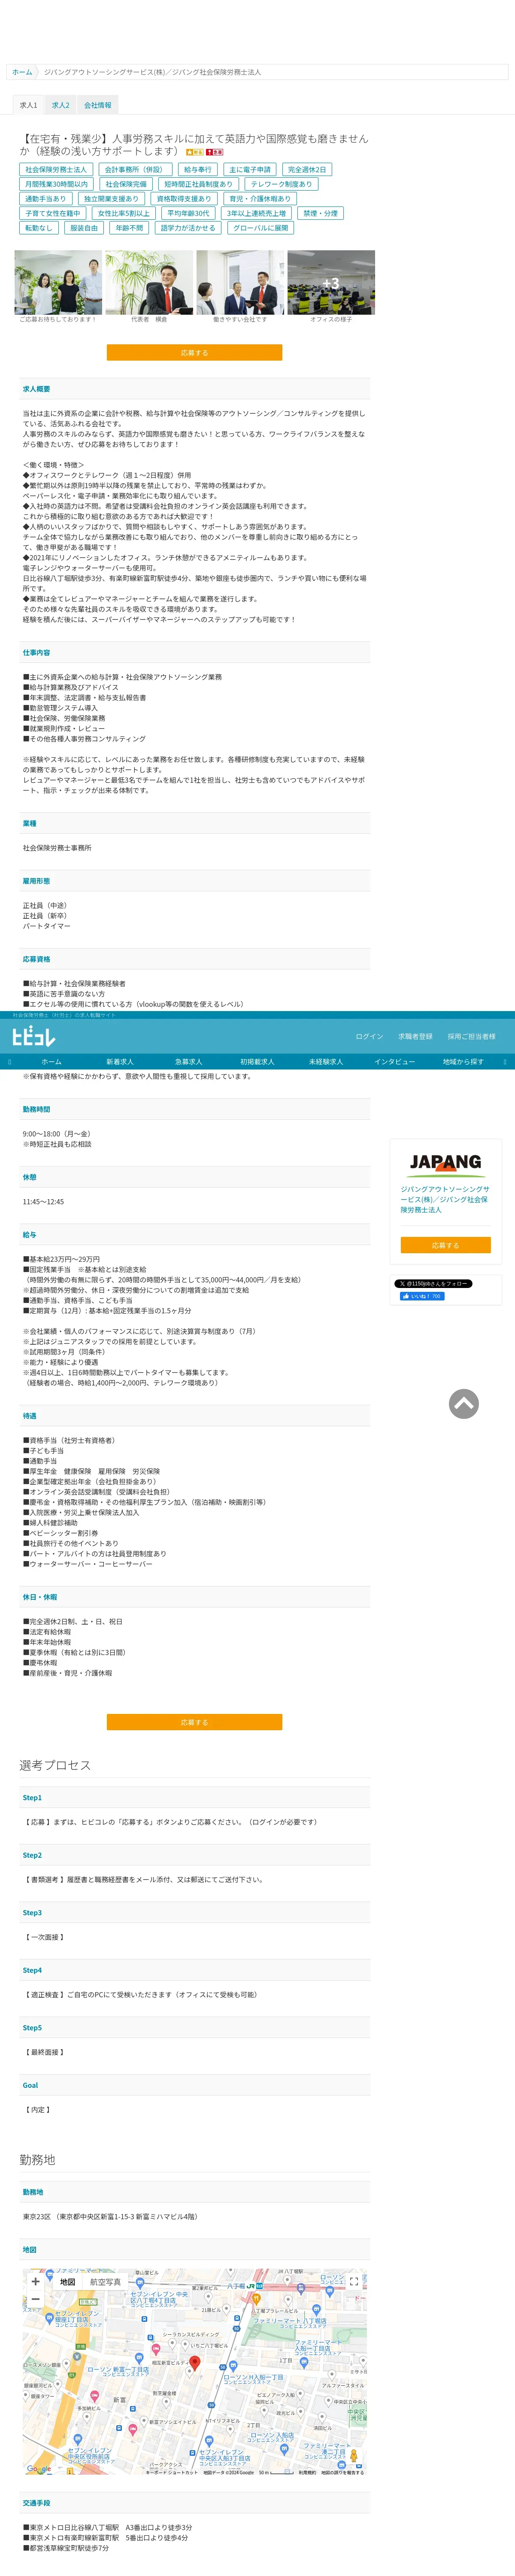Viewport: 515px width, 2576px height.
Task: Click the 独立開業支援あり tag
Action: click(111, 199)
